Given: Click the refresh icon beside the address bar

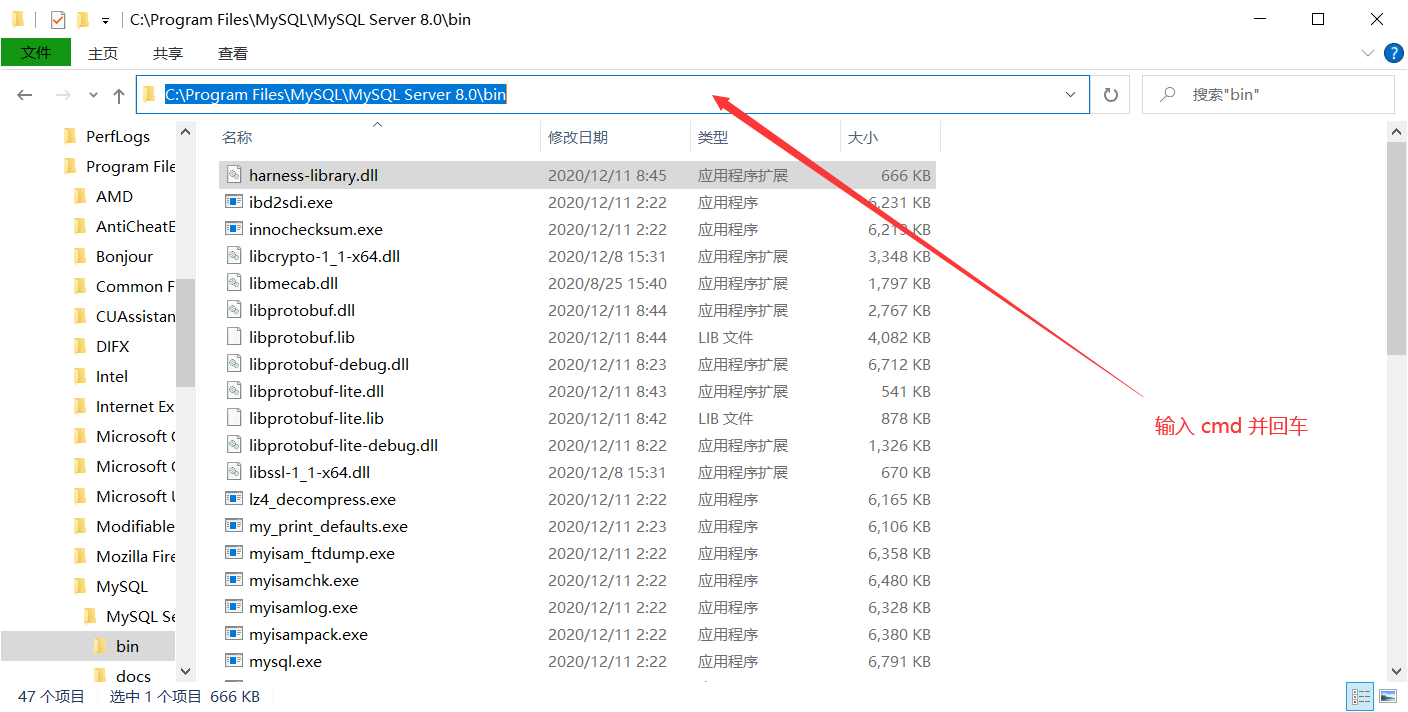Looking at the screenshot, I should (x=1110, y=94).
